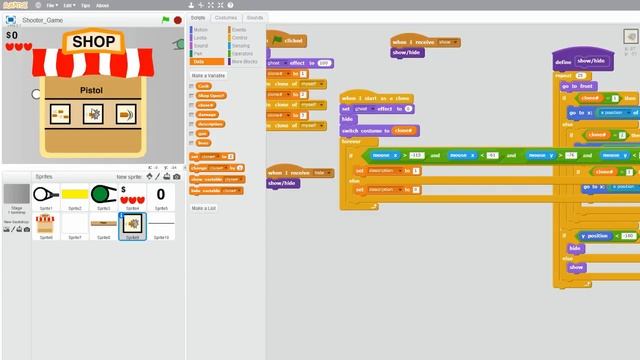Select Events block category

click(x=238, y=30)
